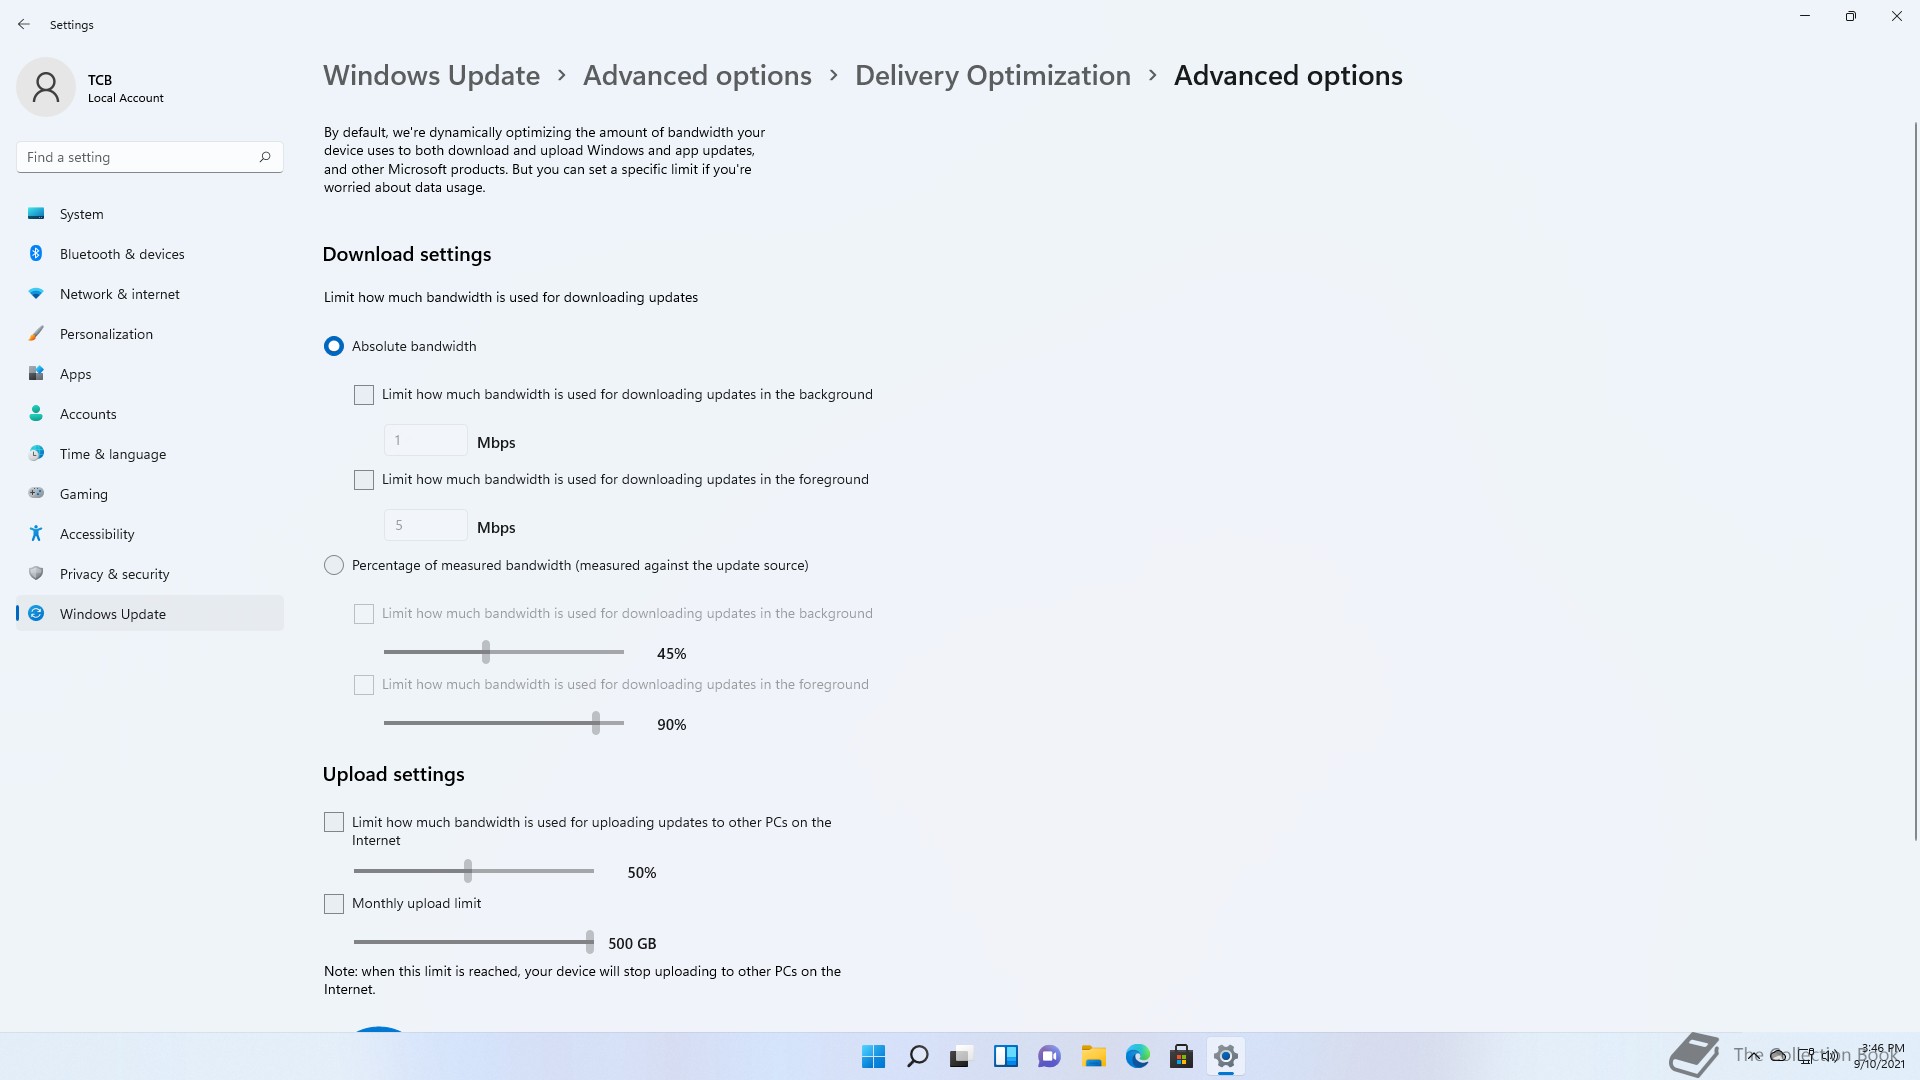1920x1080 pixels.
Task: Click the Settings page vertical scrollbar
Action: tap(1915, 480)
